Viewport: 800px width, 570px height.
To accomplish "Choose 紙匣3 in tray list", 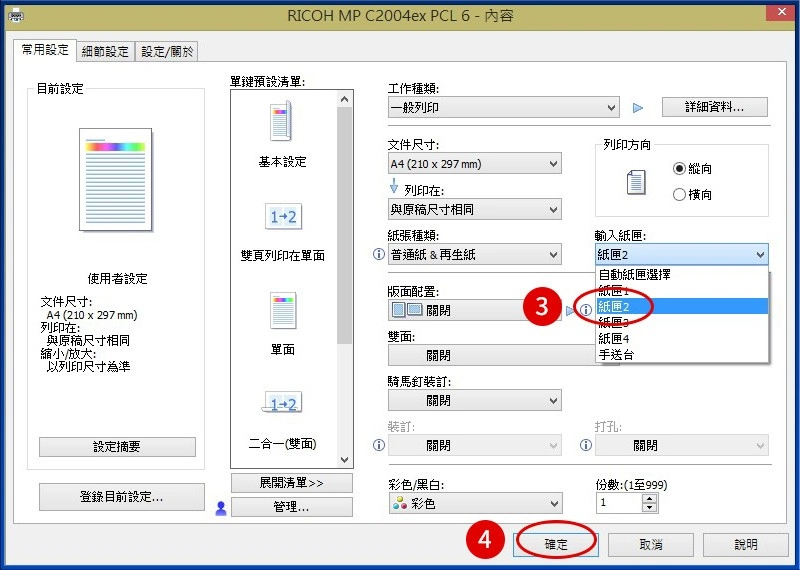I will tap(682, 322).
